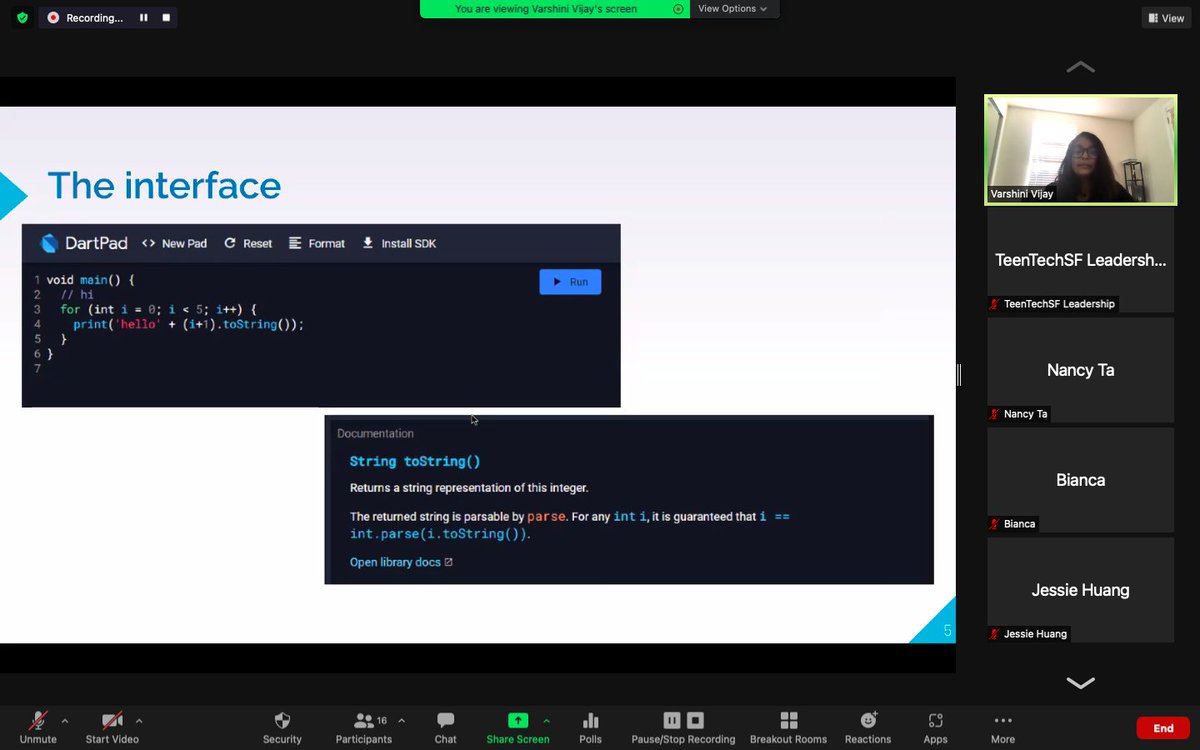Expand the caret beside Participants
This screenshot has width=1200, height=750.
coord(402,720)
